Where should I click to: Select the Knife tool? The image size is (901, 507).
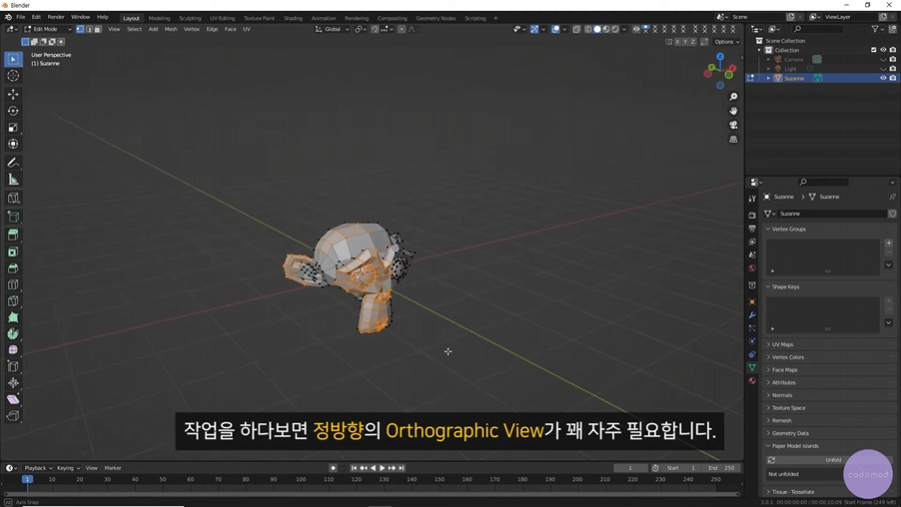[13, 301]
